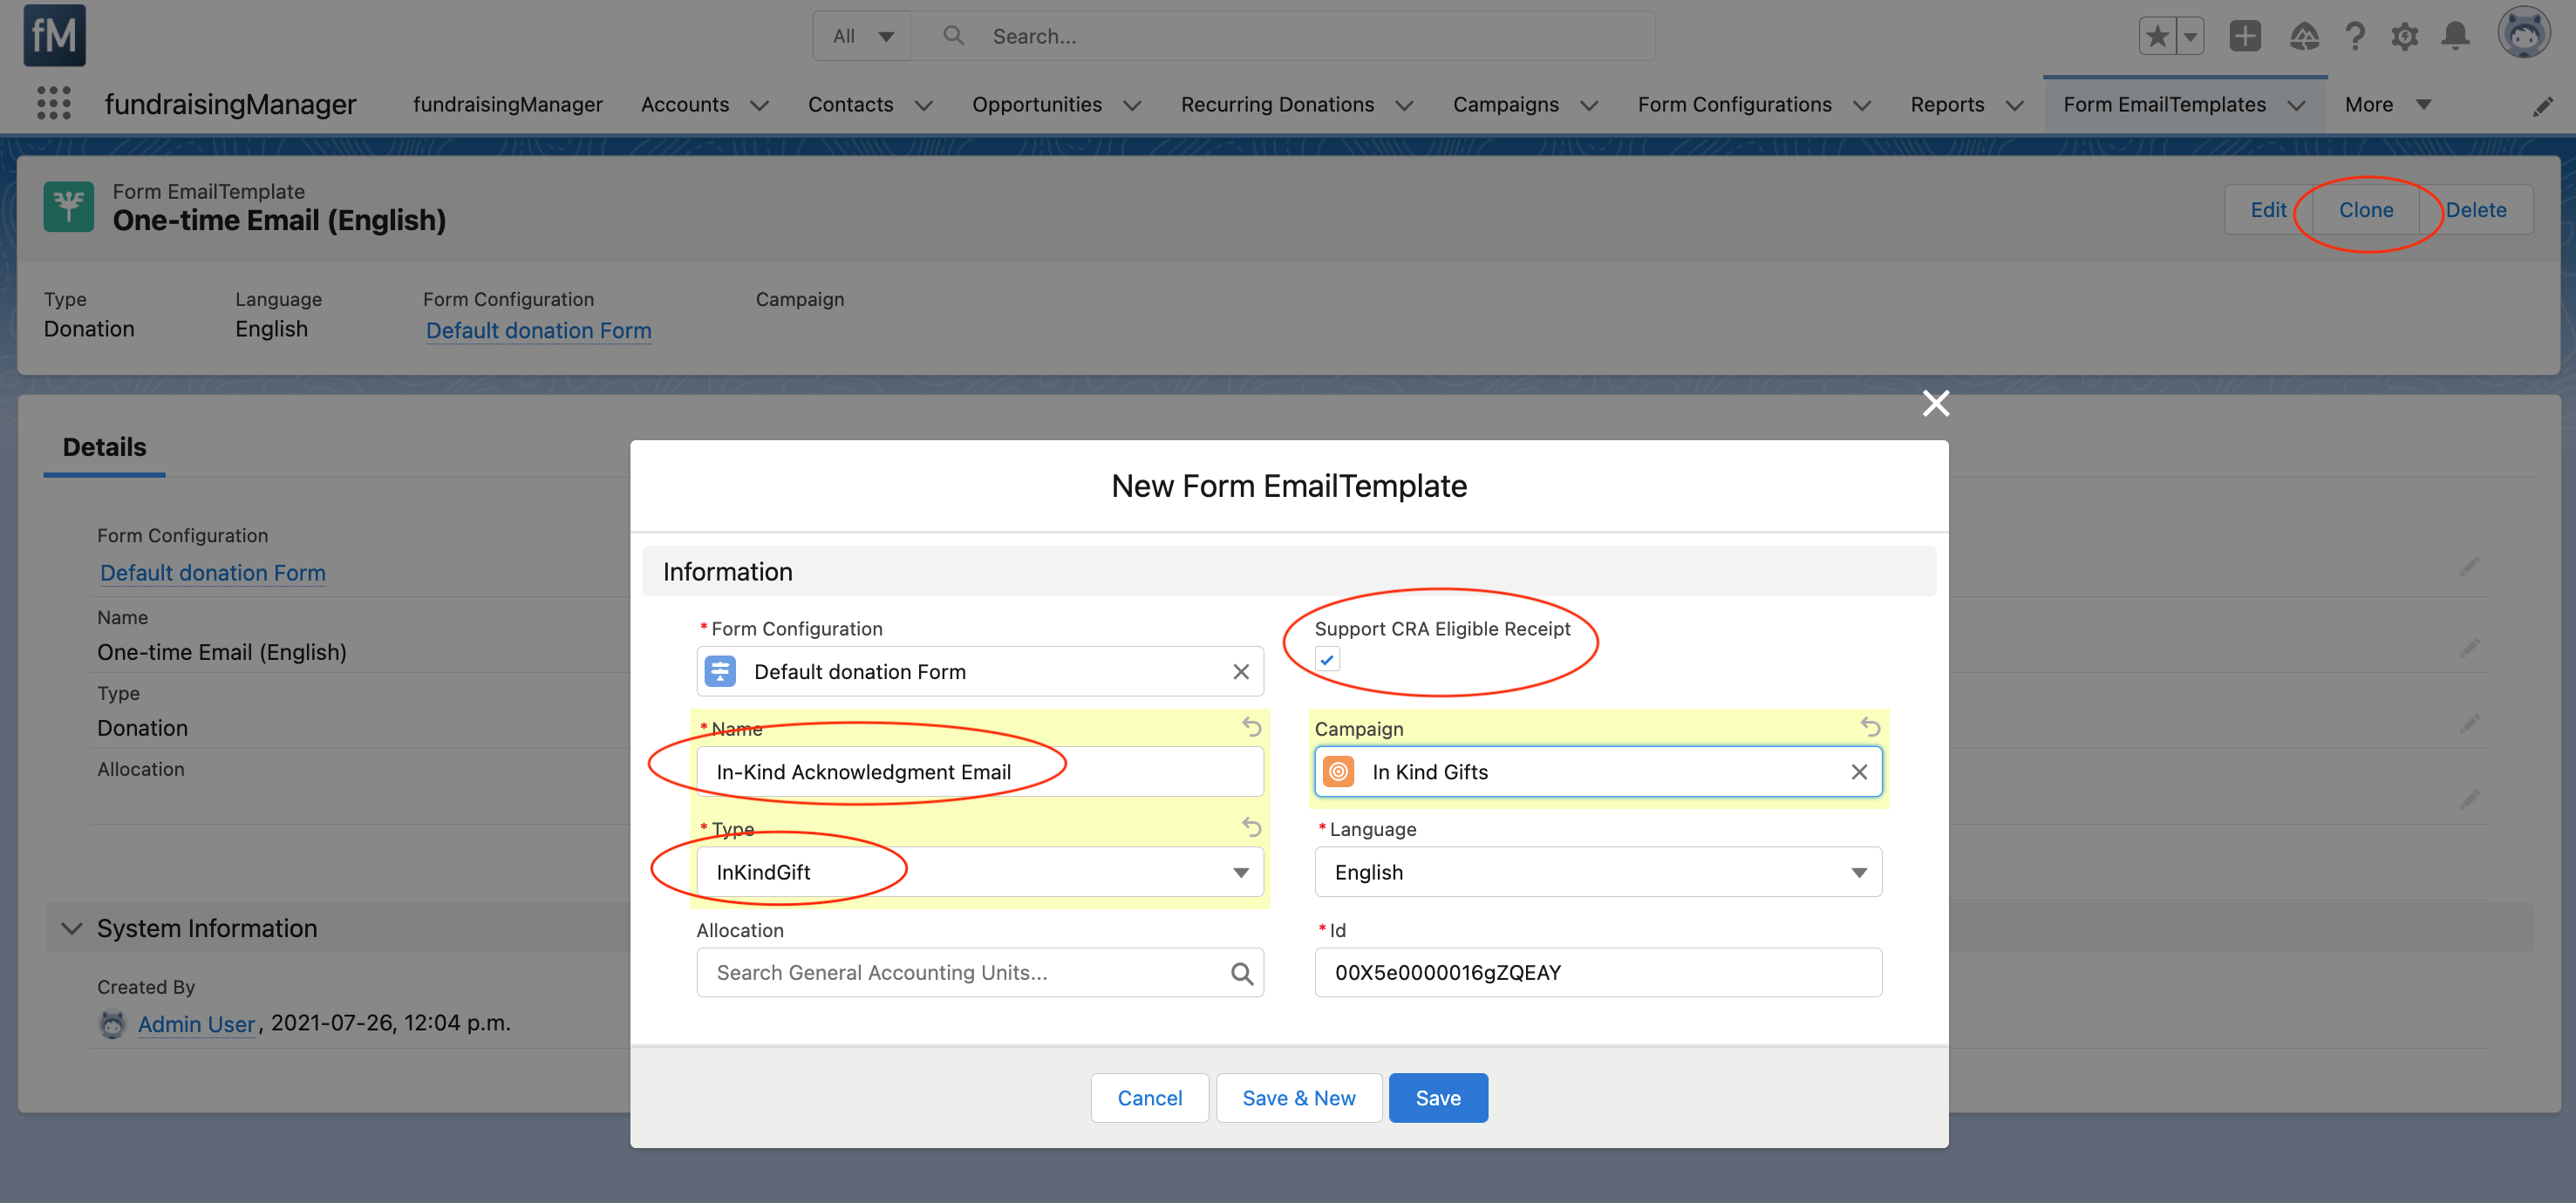Open the Language dropdown showing English
This screenshot has height=1203, width=2576.
tap(1597, 872)
